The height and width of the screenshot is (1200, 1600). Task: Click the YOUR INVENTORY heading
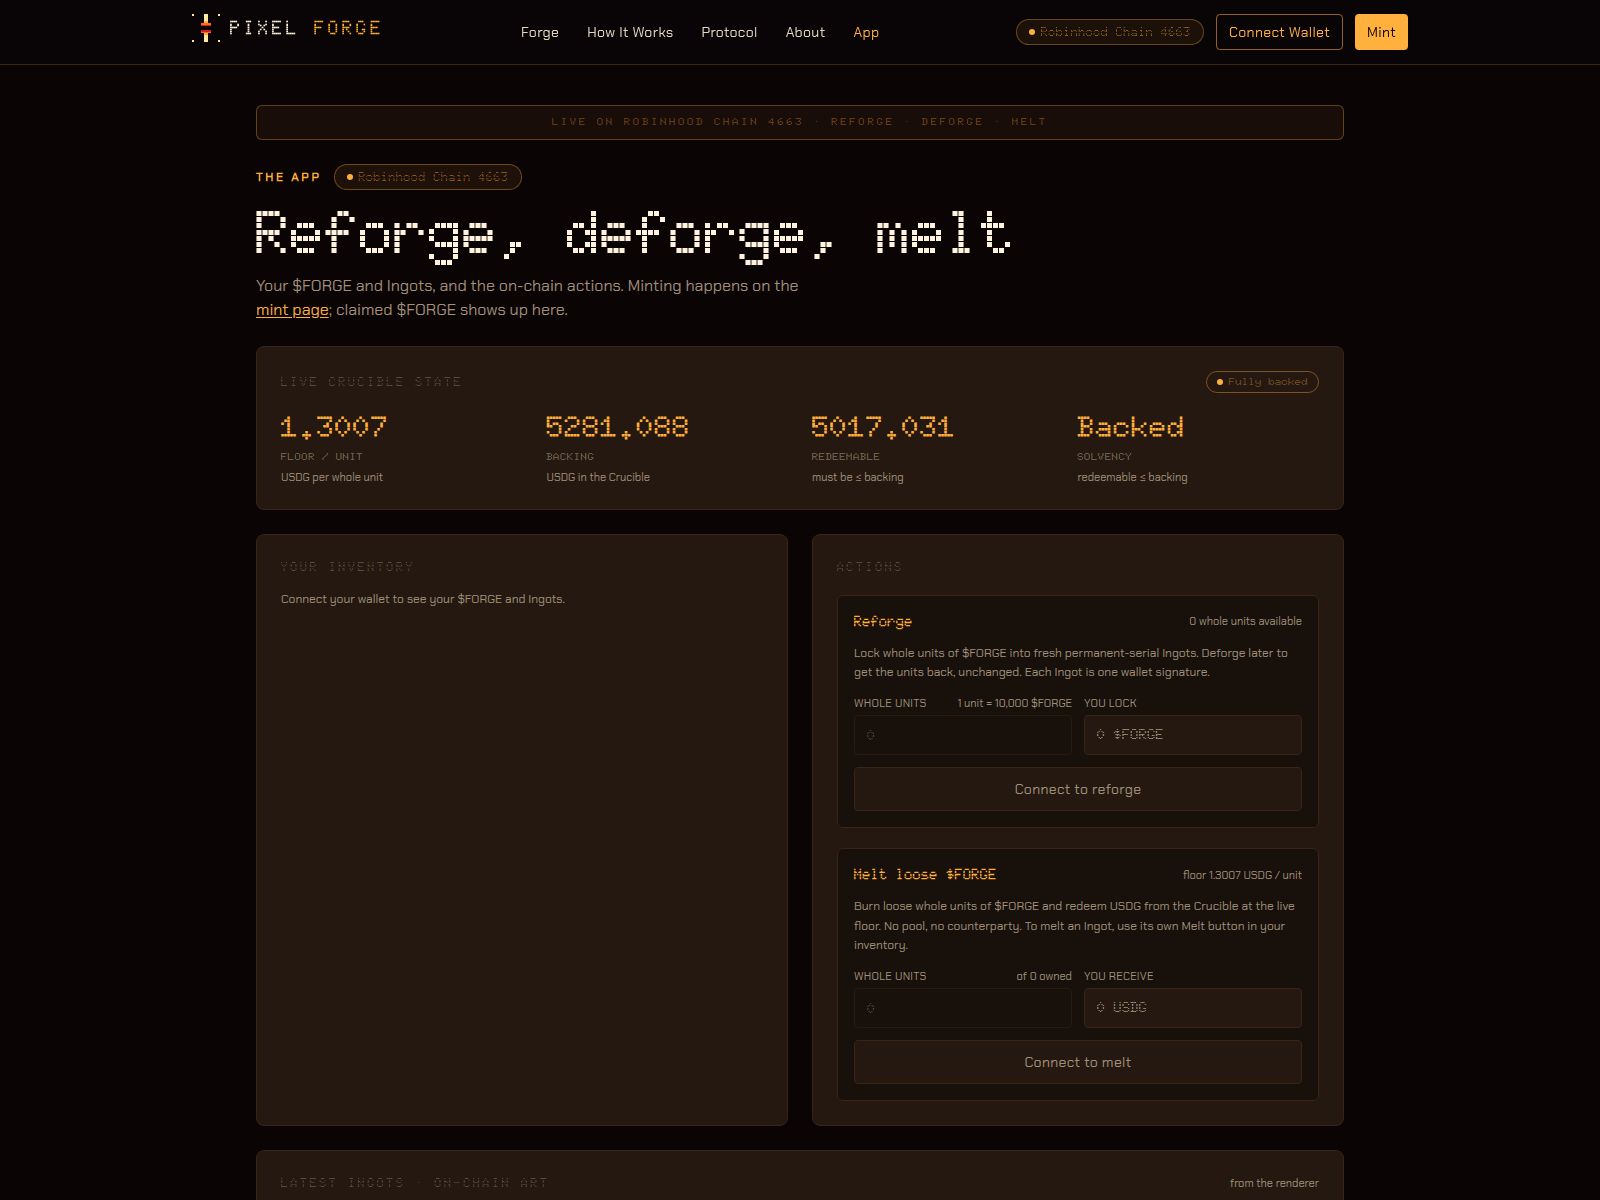pyautogui.click(x=346, y=567)
